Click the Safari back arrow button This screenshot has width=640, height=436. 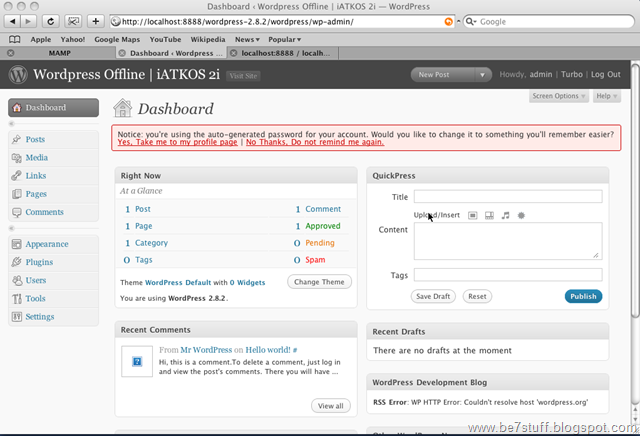pos(12,21)
